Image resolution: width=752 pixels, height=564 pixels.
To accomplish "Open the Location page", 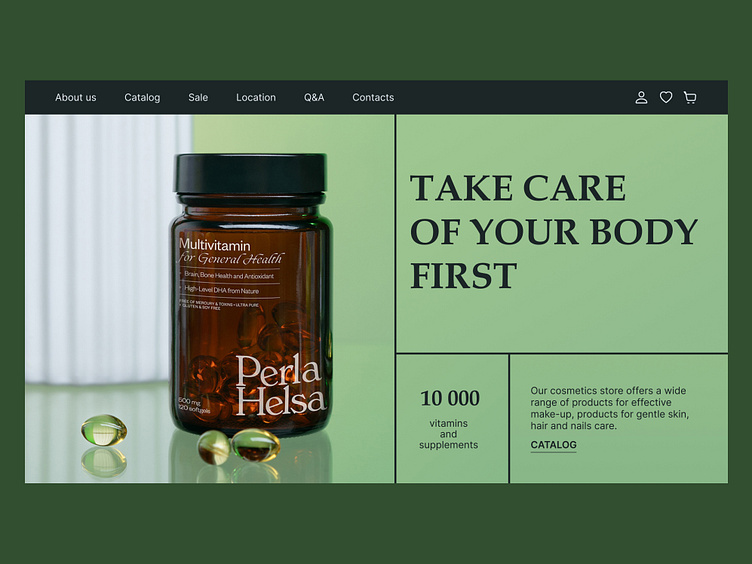I will point(256,97).
